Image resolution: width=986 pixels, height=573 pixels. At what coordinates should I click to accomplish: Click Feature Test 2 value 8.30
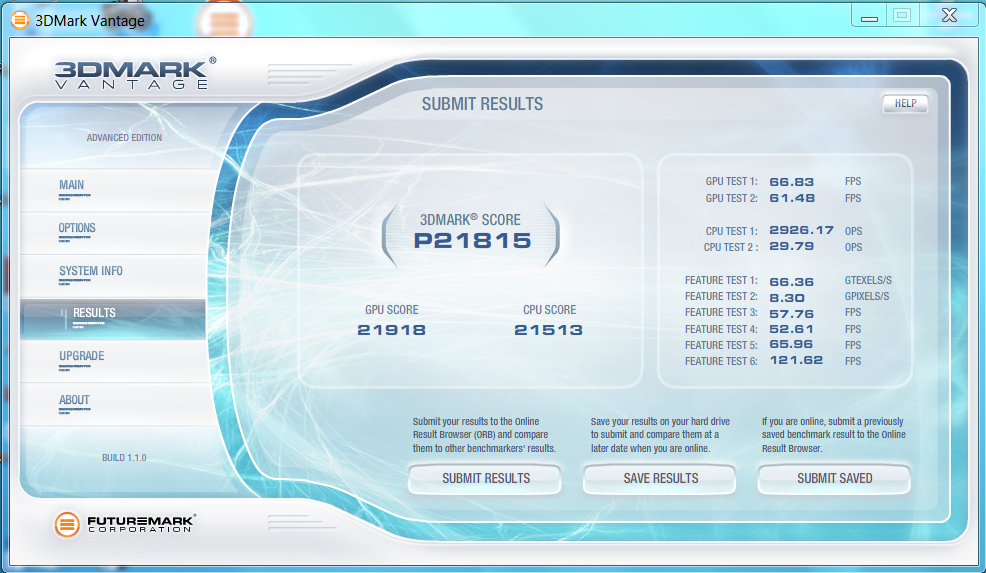point(787,298)
